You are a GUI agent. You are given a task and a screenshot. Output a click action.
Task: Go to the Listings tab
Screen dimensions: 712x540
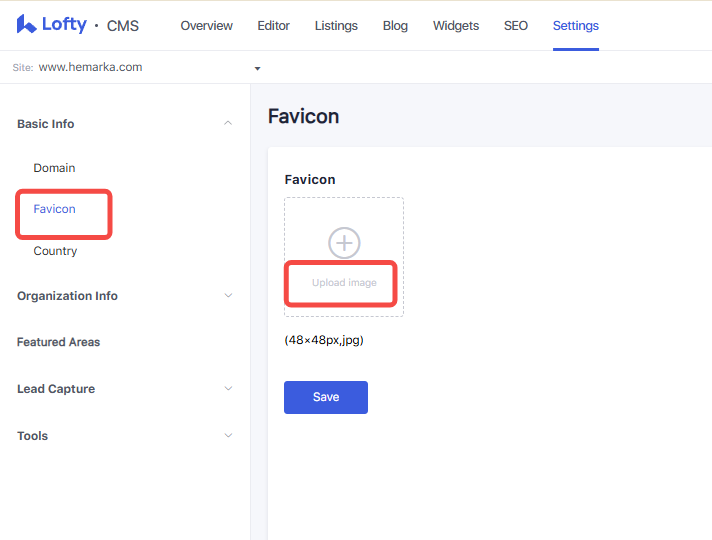pyautogui.click(x=336, y=26)
